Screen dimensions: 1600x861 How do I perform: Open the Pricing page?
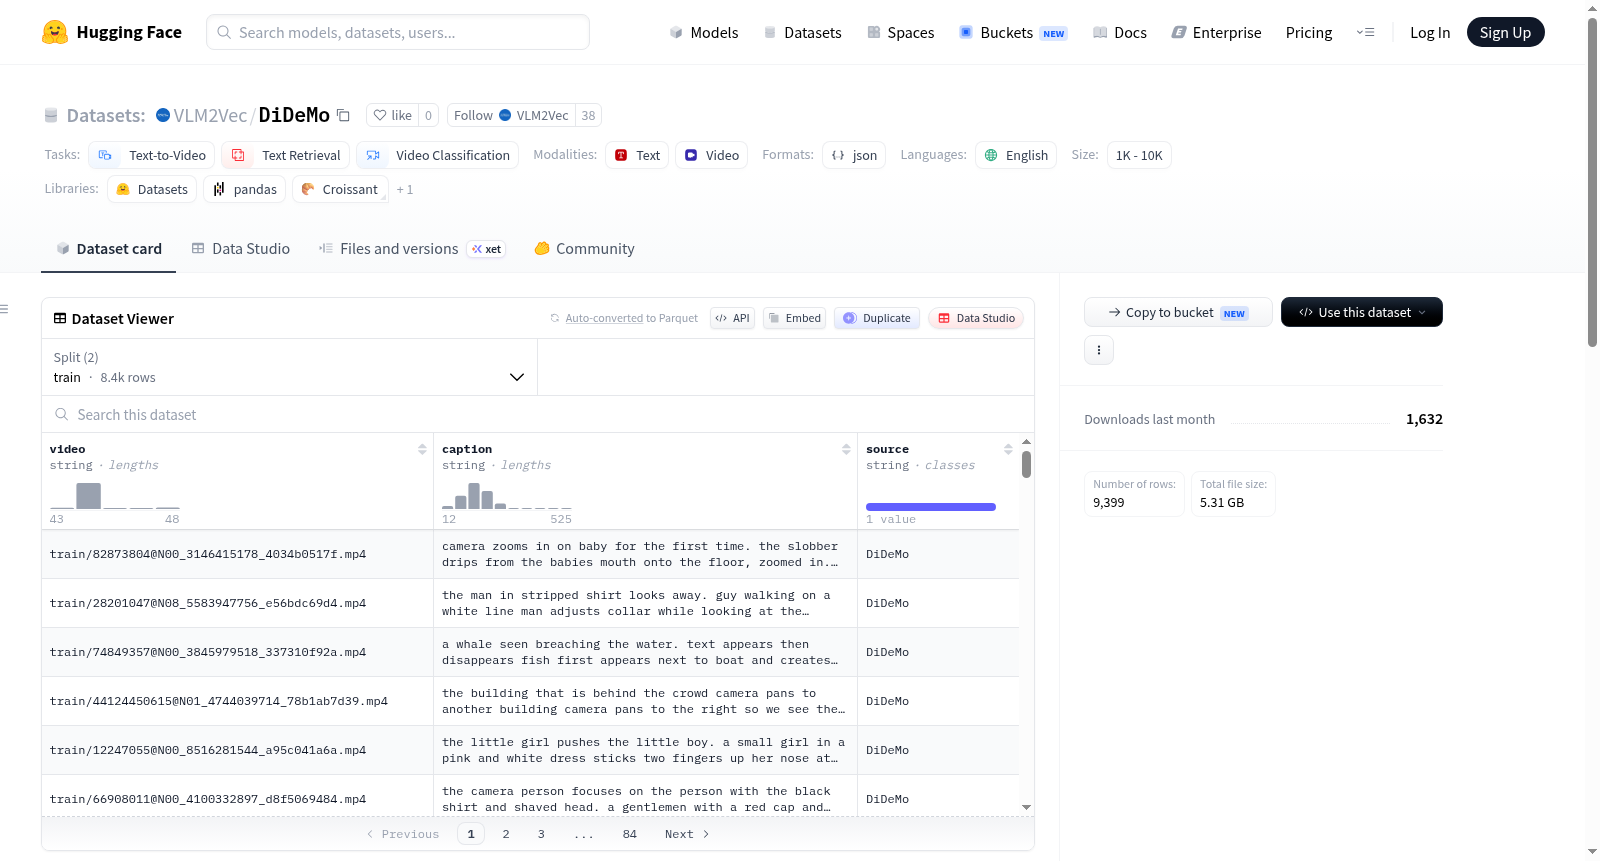[1309, 32]
